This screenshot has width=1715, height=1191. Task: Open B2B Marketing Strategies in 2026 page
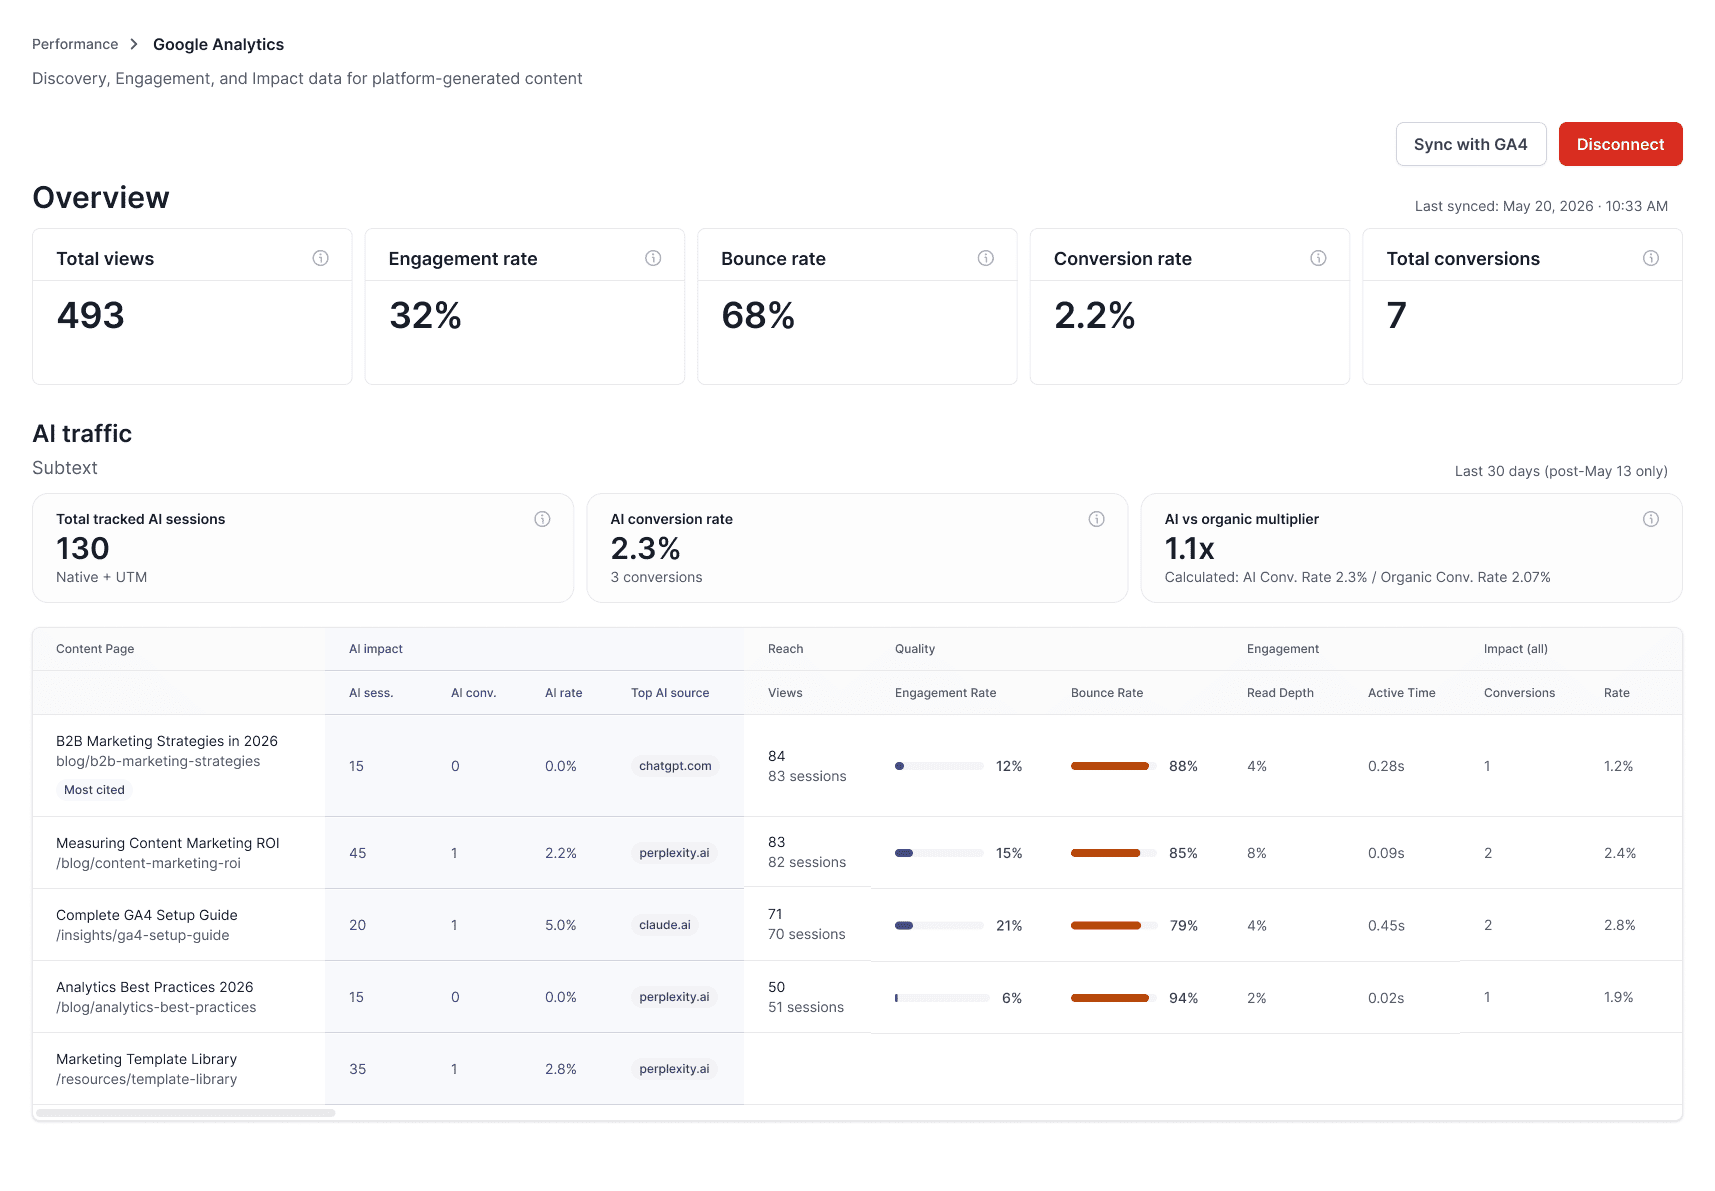tap(167, 741)
